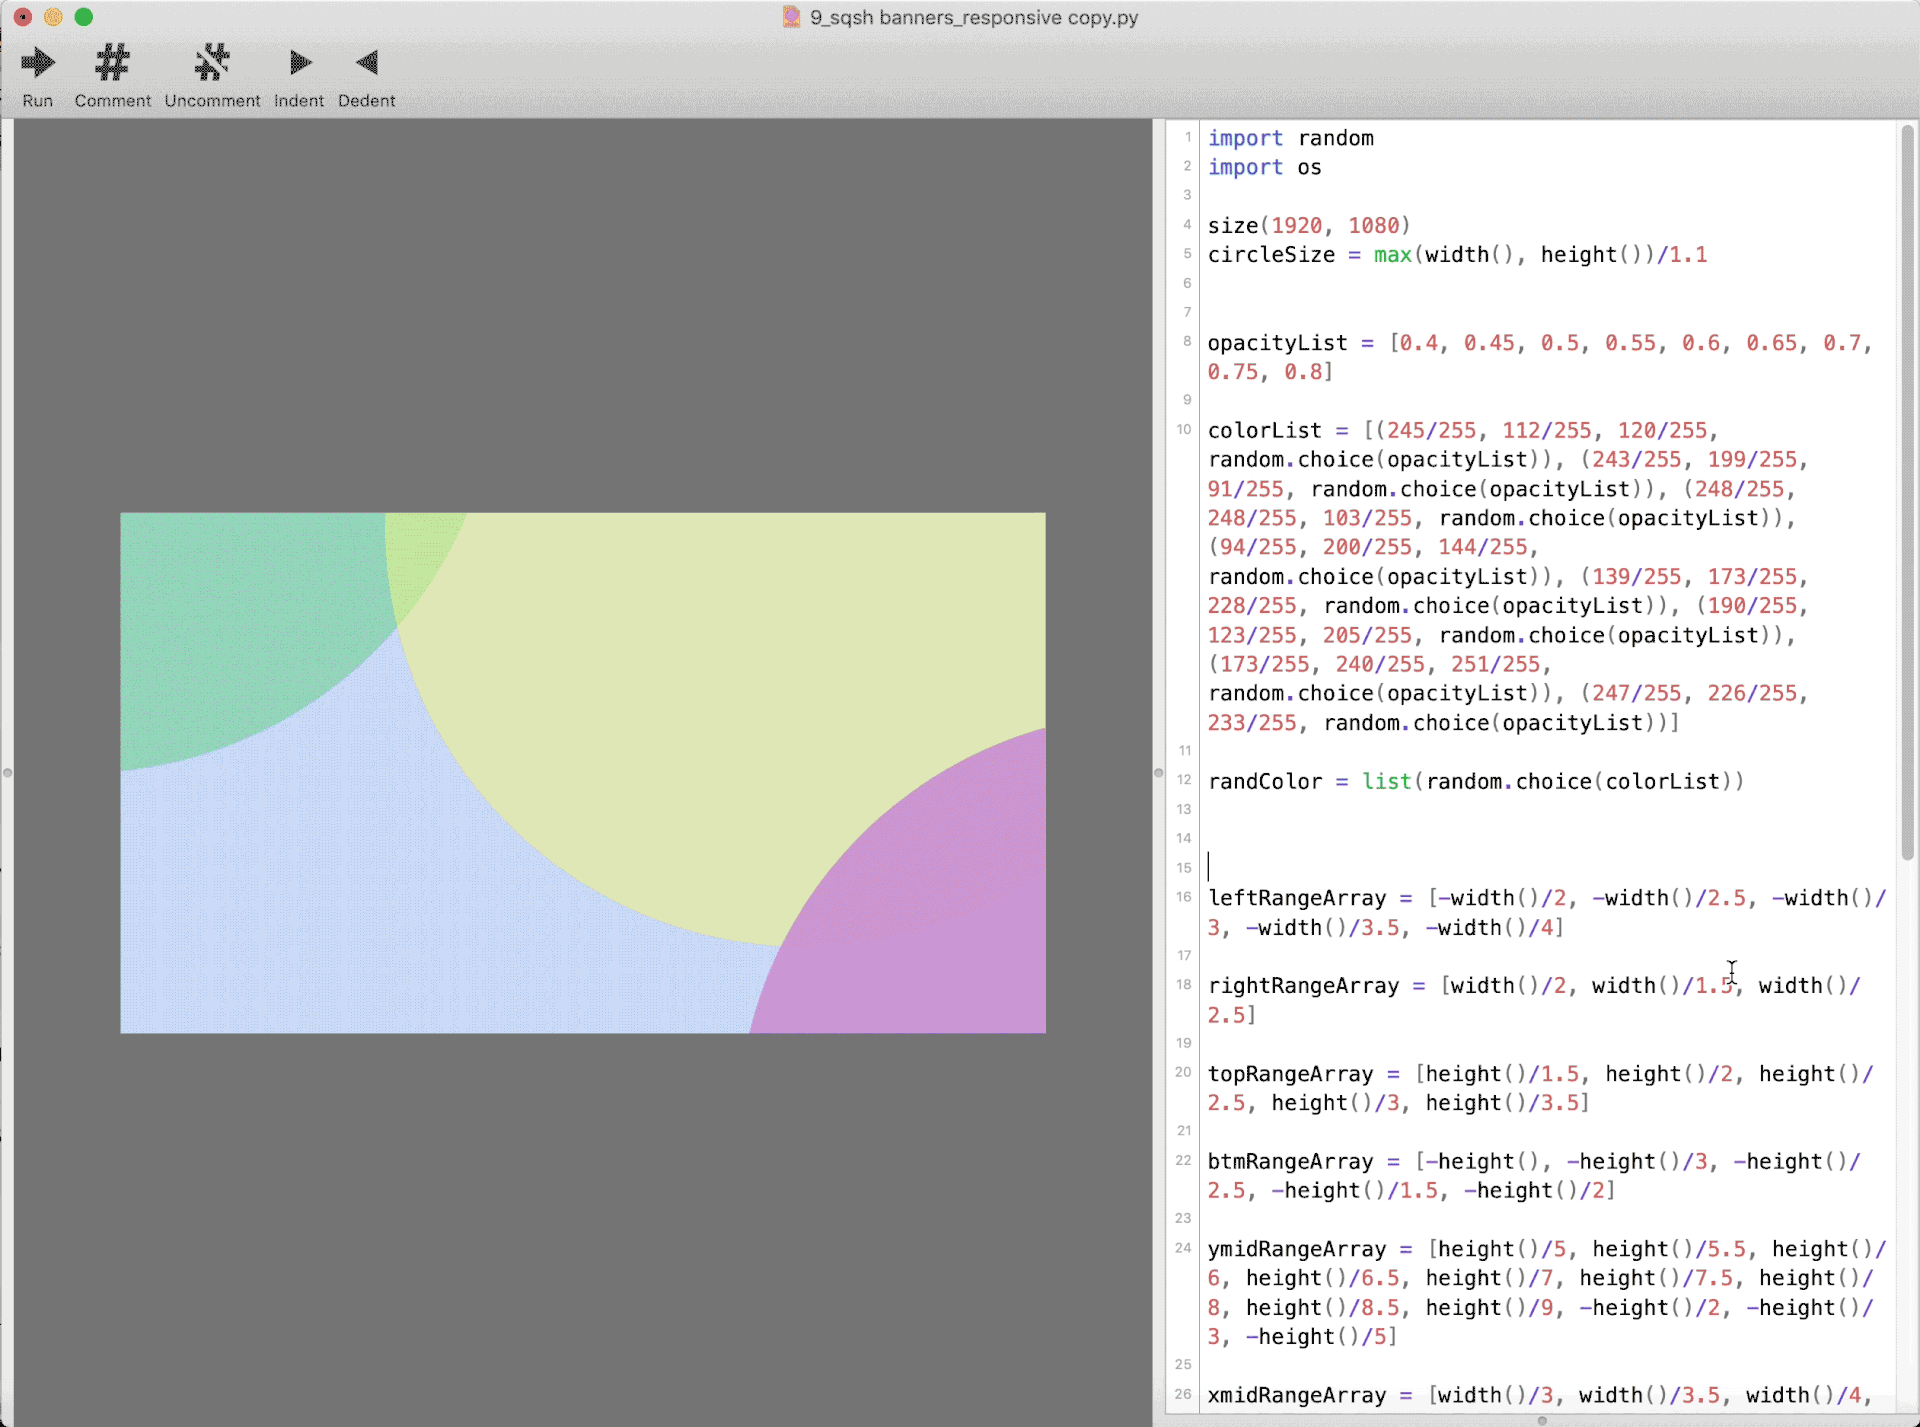Click line number 16 in gutter
This screenshot has height=1427, width=1920.
click(x=1184, y=896)
